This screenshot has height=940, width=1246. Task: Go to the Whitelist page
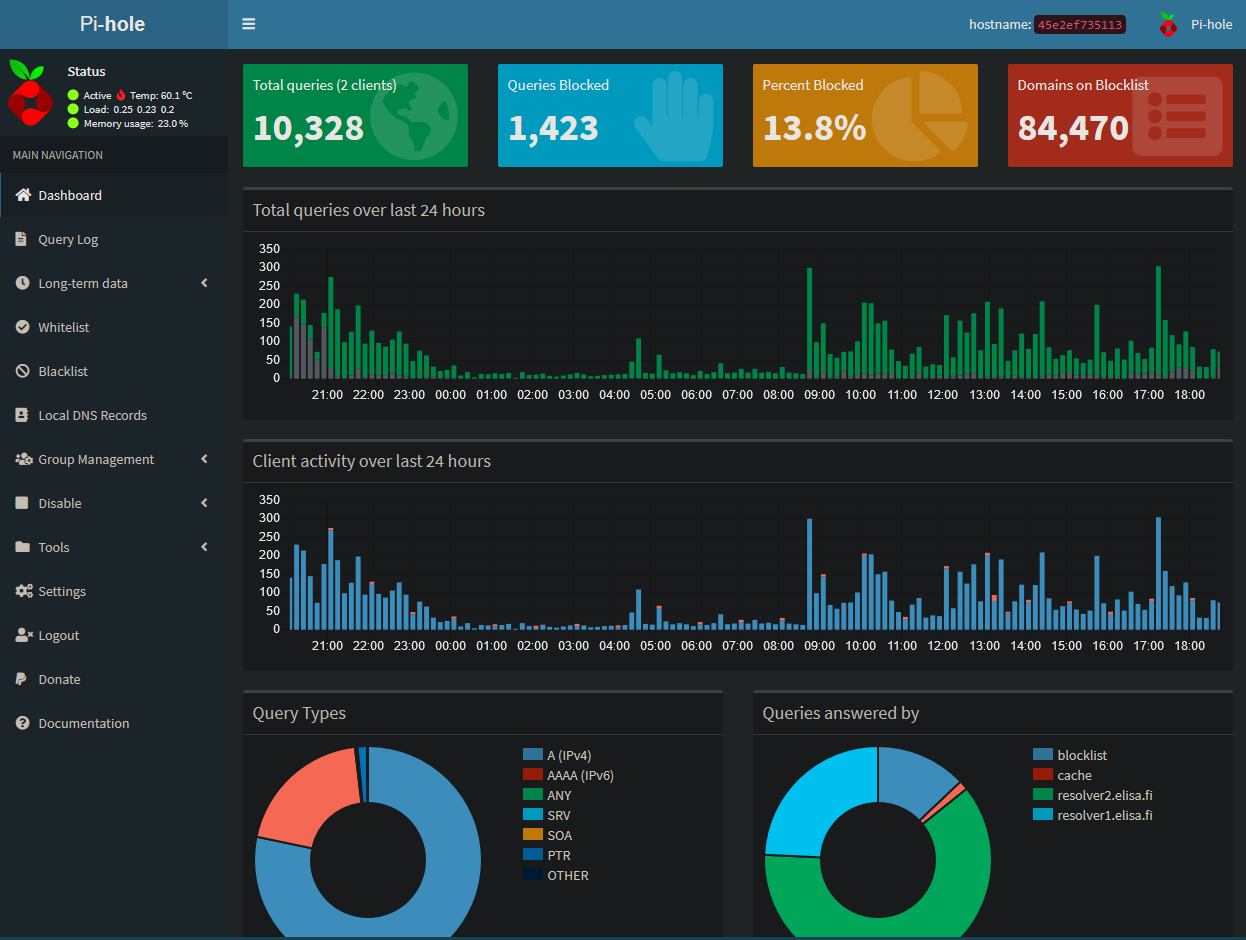pyautogui.click(x=114, y=327)
